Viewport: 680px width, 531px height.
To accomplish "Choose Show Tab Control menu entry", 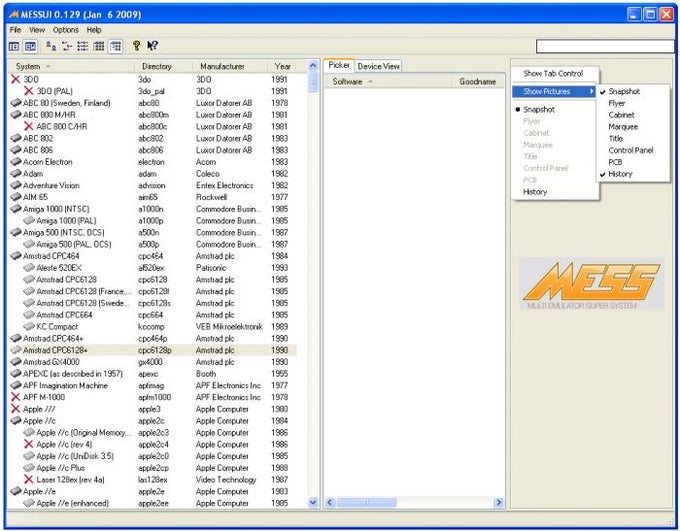I will tap(555, 74).
